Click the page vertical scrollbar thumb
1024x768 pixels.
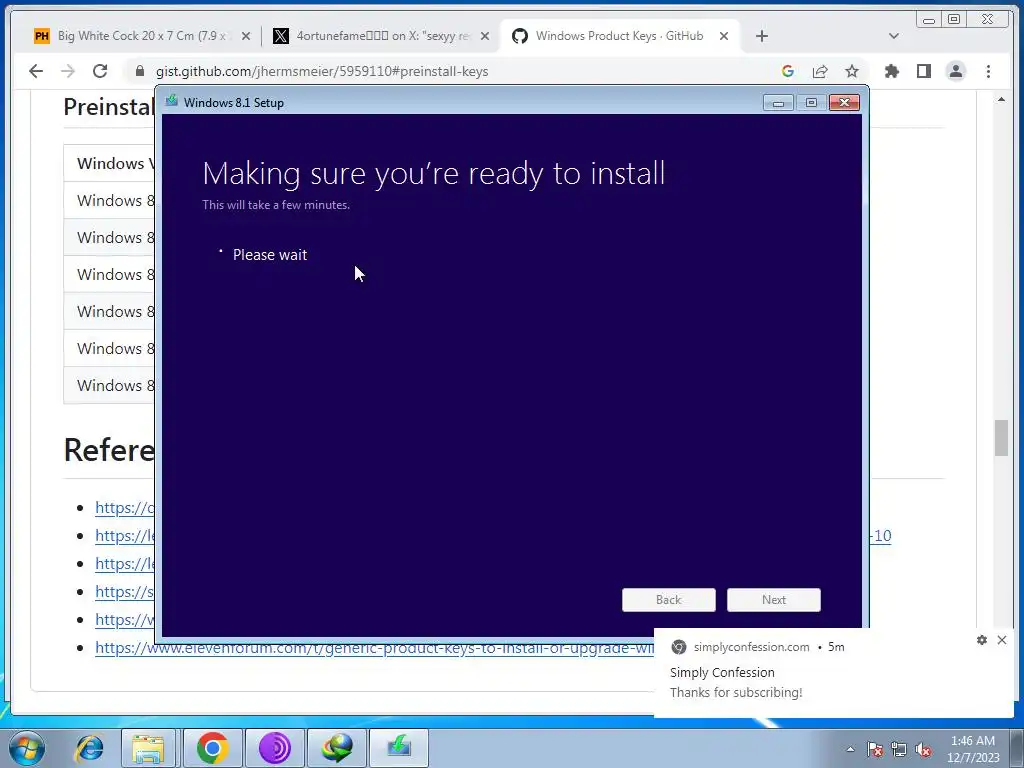(x=1001, y=438)
